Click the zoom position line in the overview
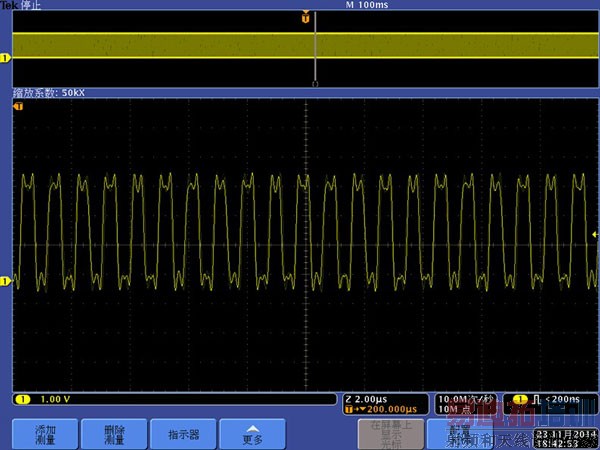This screenshot has height=450, width=600. click(315, 48)
